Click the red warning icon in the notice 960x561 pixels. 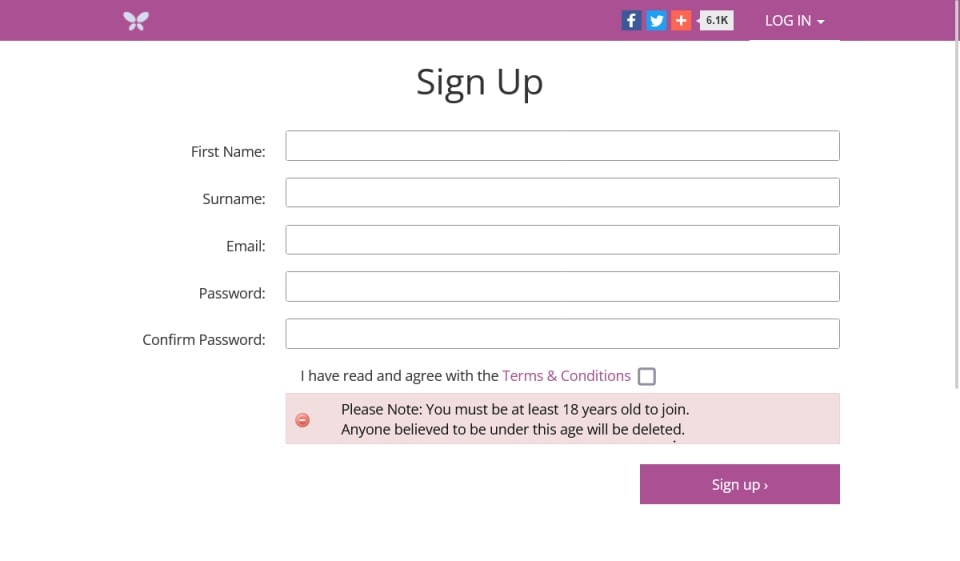(x=303, y=420)
